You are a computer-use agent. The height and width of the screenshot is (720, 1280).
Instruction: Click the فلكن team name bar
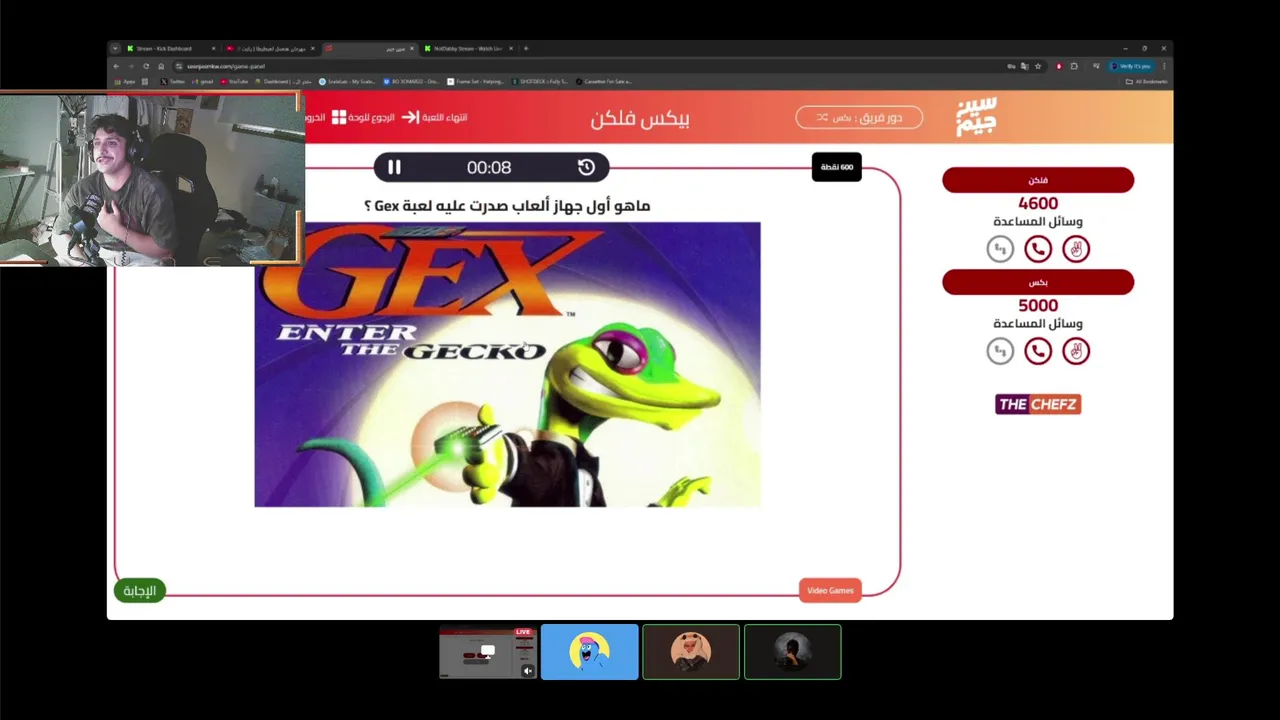pos(1038,180)
